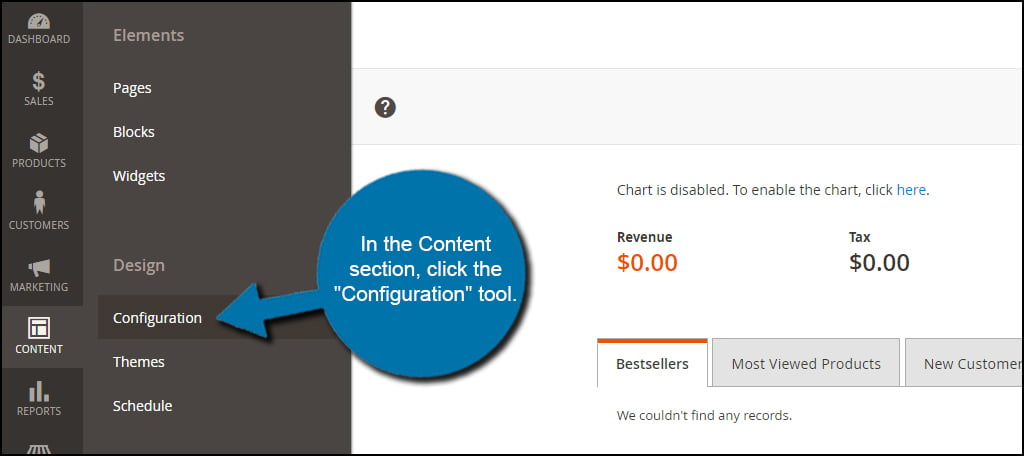Open the Stores icon in sidebar
This screenshot has height=456, width=1024.
click(39, 447)
